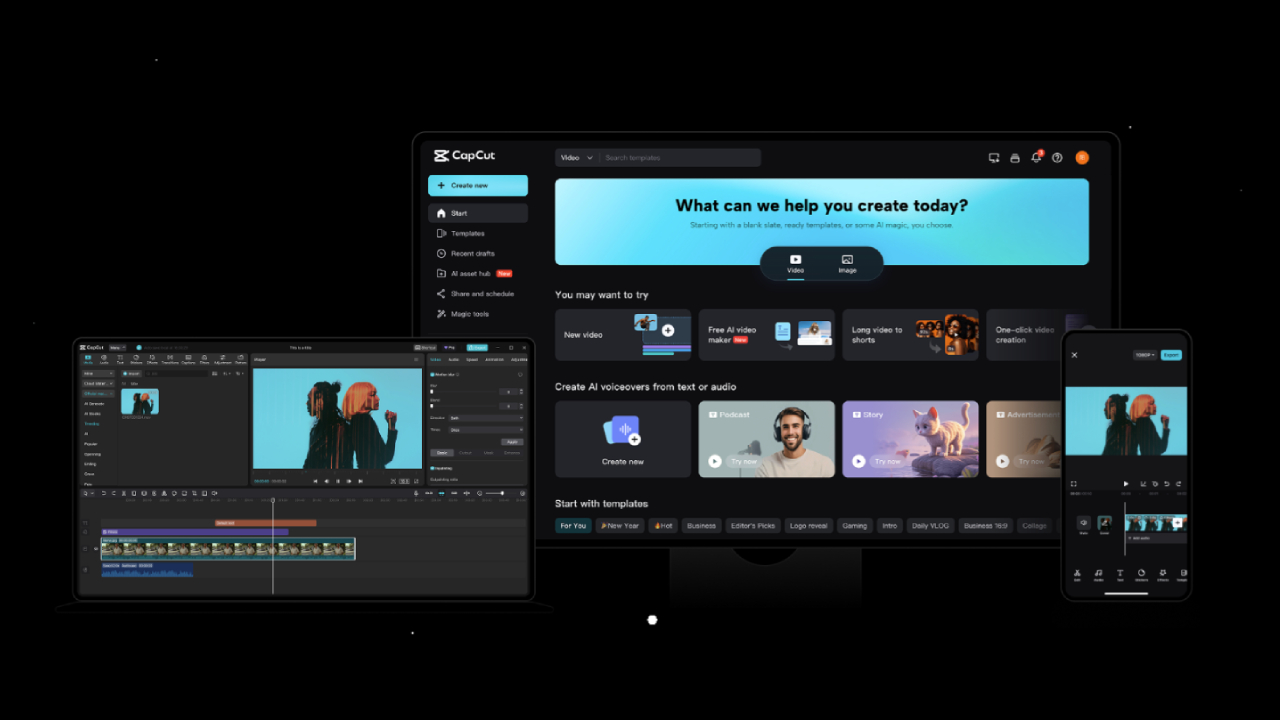Viewport: 1280px width, 720px height.
Task: Open the orange user avatar on monitor
Action: [1081, 158]
